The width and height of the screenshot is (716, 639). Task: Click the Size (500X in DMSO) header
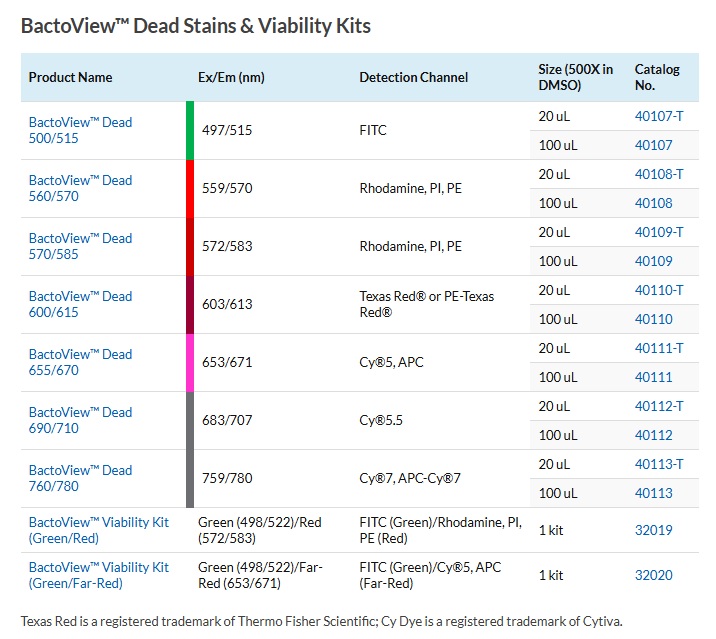tap(575, 77)
